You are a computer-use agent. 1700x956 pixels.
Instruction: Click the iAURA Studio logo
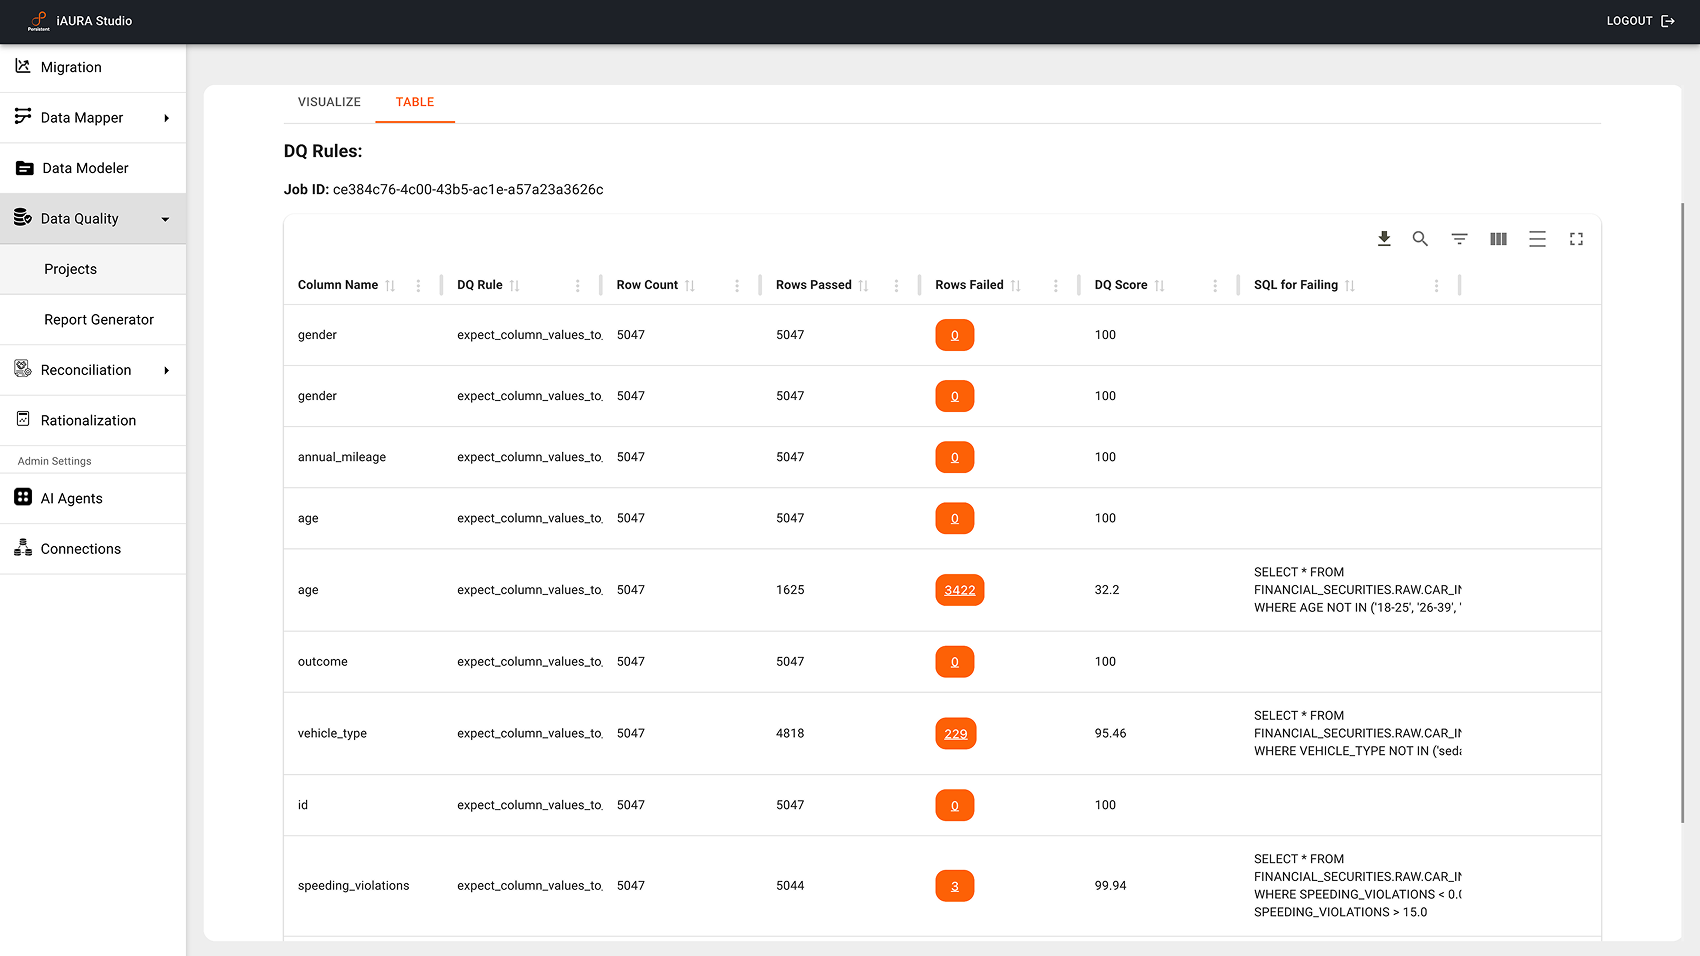pos(39,21)
